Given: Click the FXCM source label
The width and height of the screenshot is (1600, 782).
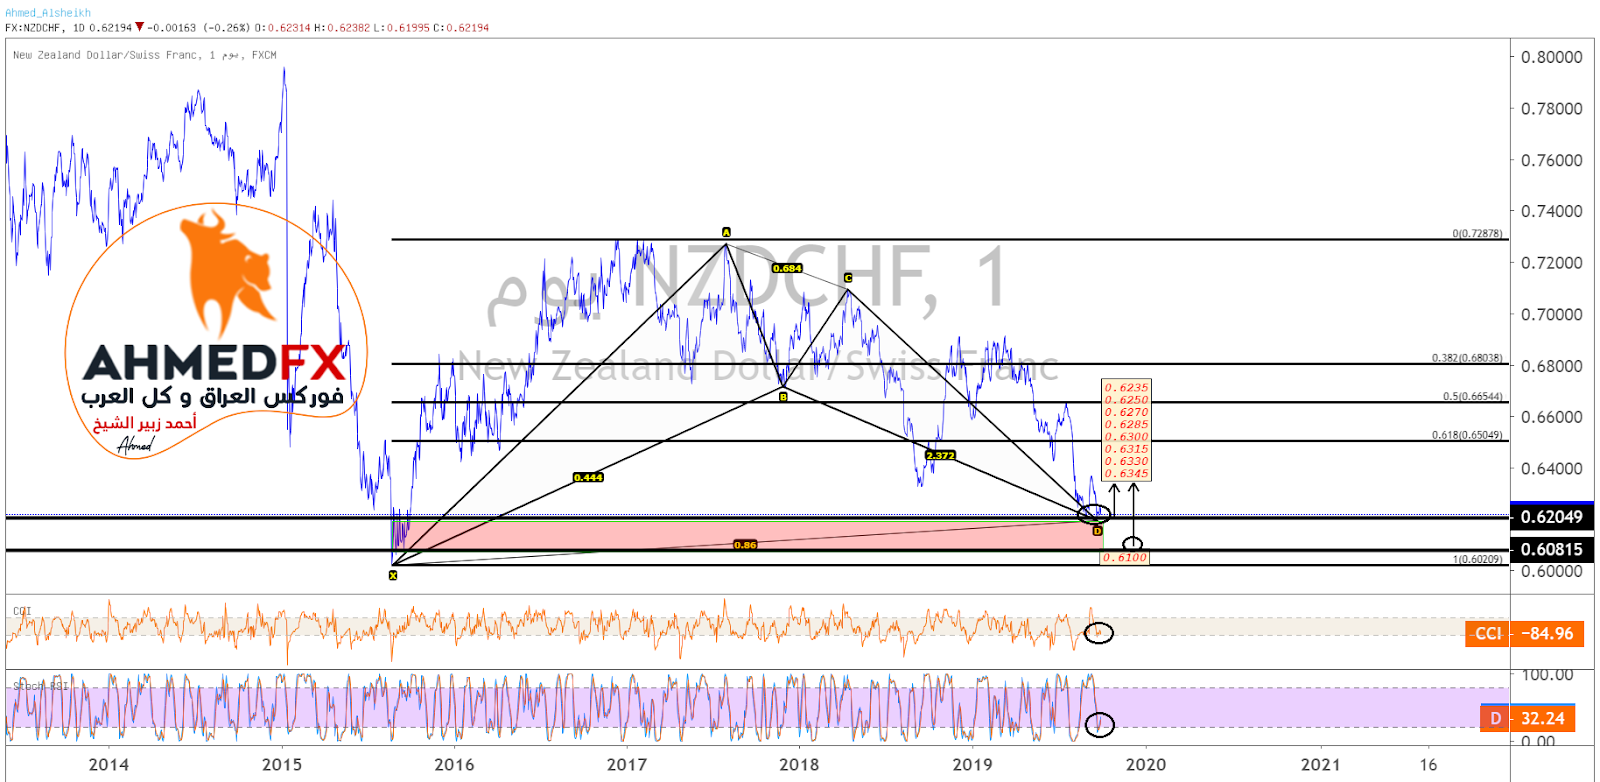Looking at the screenshot, I should click(x=264, y=55).
